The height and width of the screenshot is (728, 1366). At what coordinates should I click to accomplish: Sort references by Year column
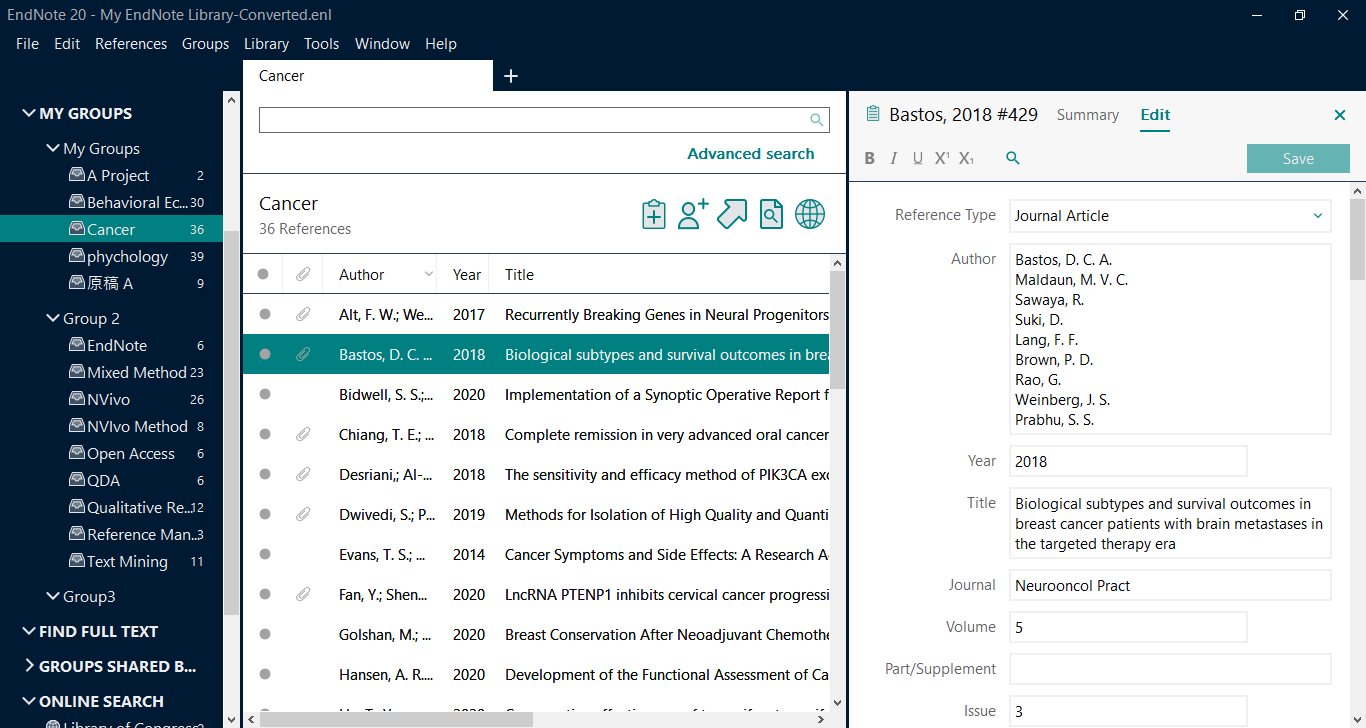pyautogui.click(x=467, y=274)
